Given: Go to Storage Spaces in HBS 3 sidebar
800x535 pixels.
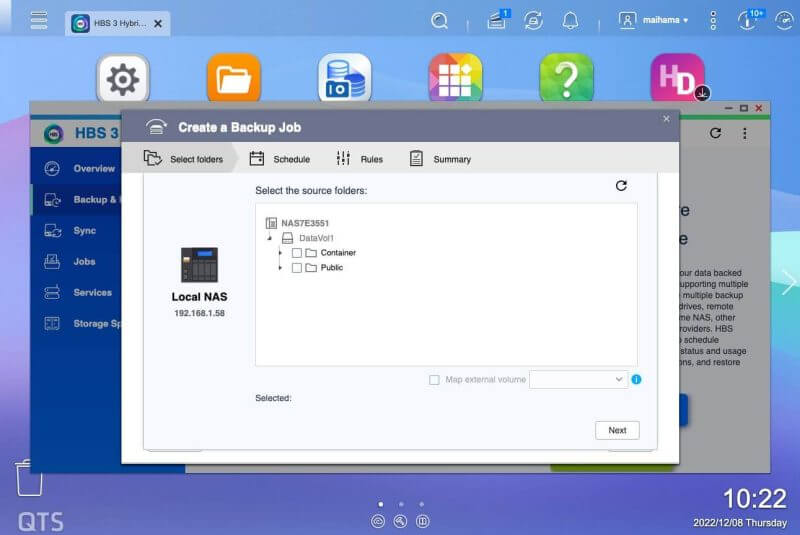Looking at the screenshot, I should (x=79, y=323).
